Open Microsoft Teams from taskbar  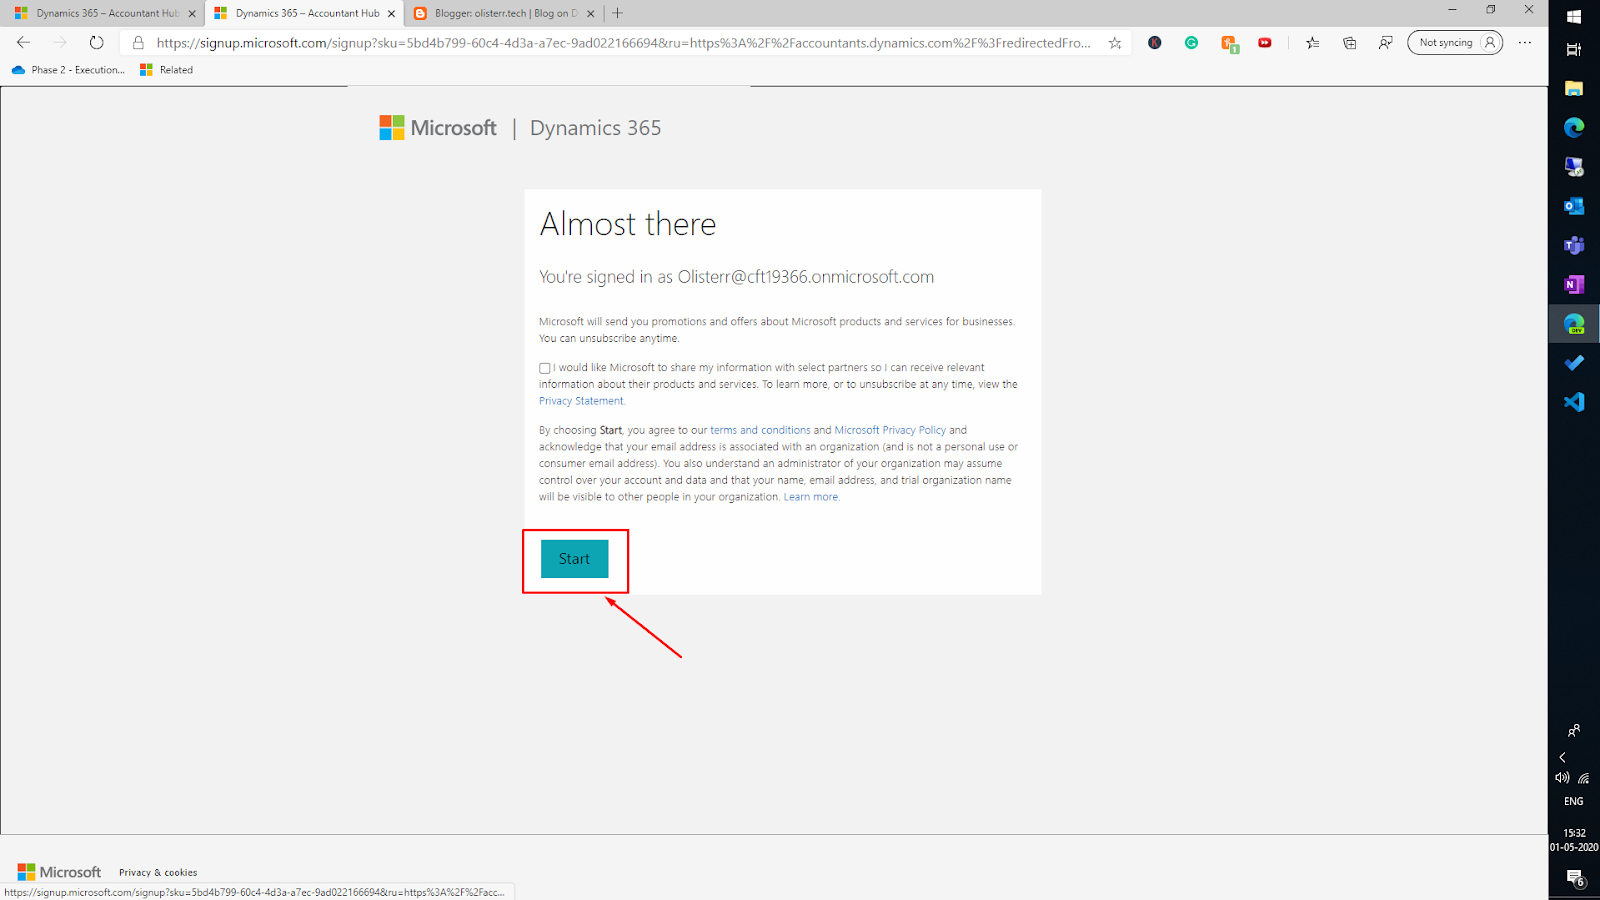(1574, 245)
